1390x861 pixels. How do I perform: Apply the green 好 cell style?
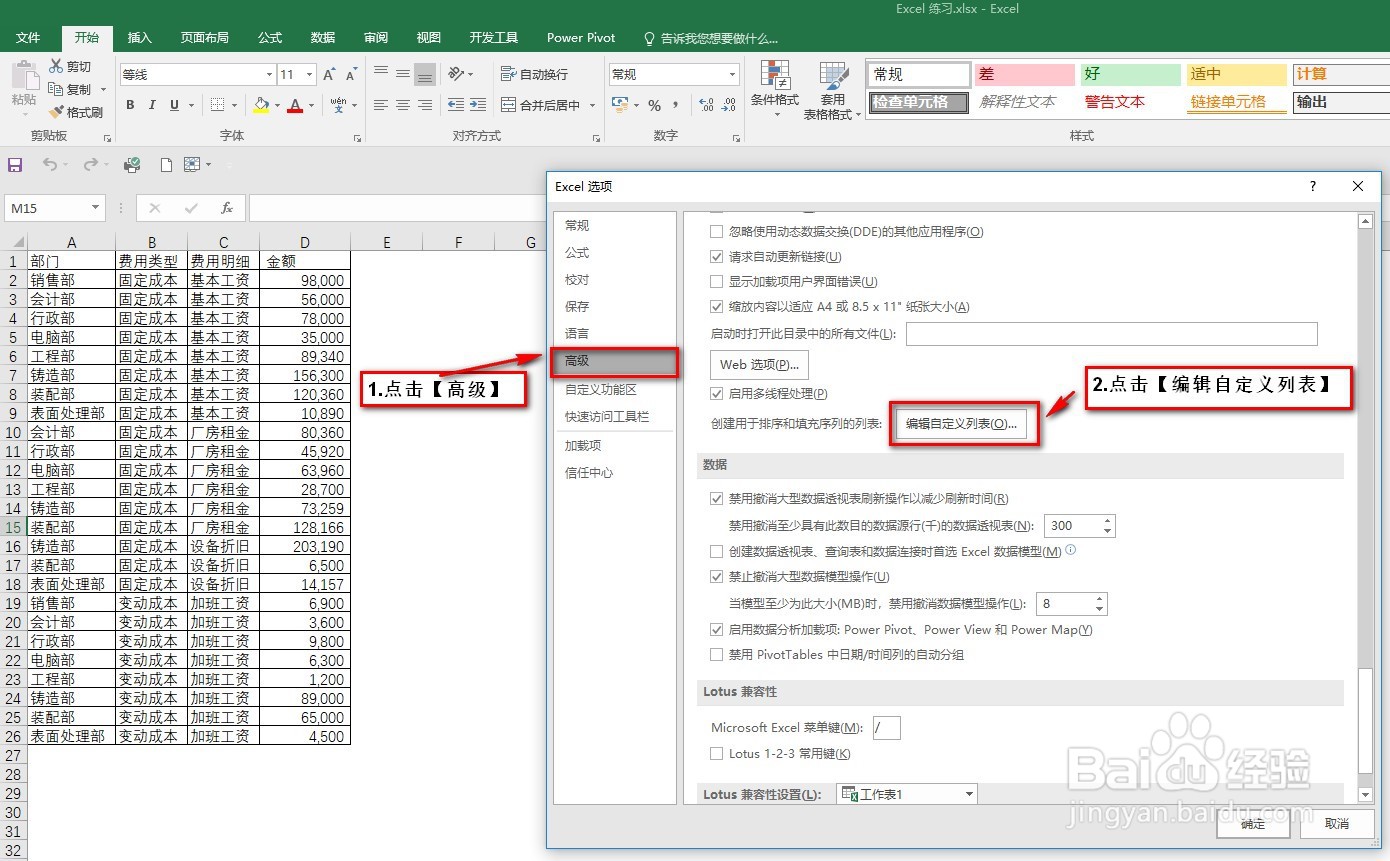1130,74
